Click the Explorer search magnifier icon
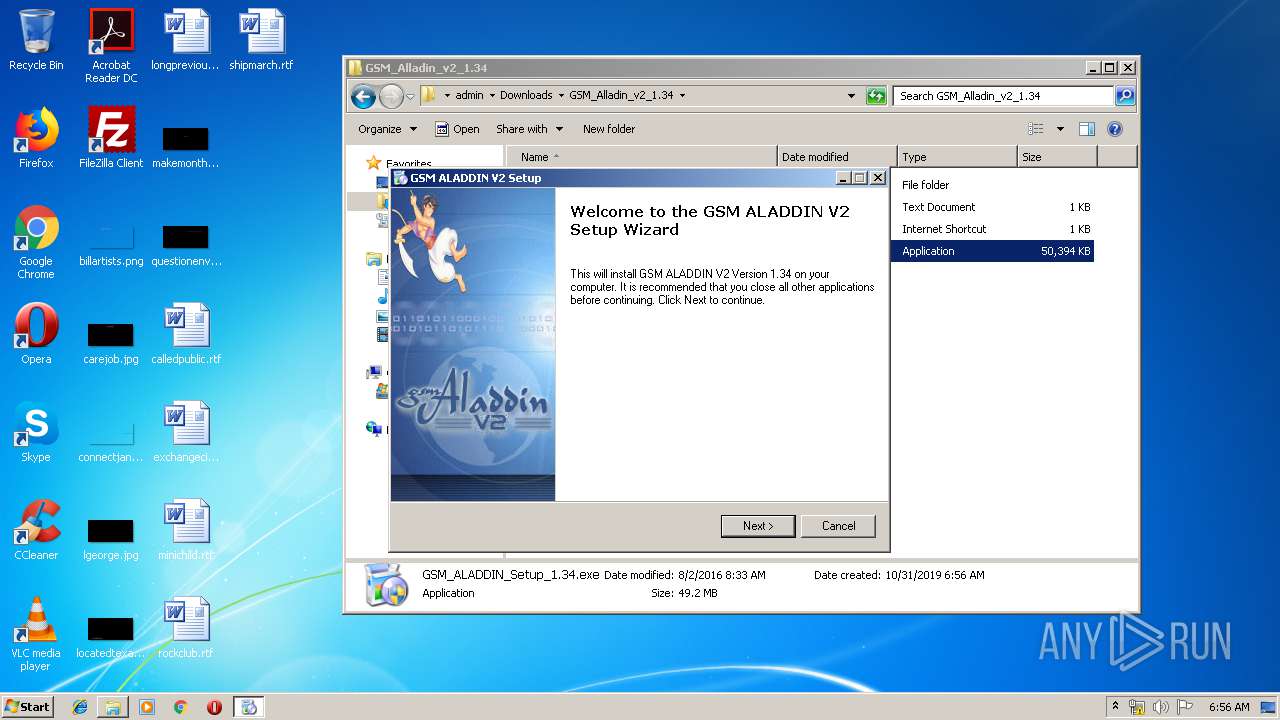This screenshot has width=1280, height=720. pyautogui.click(x=1125, y=96)
